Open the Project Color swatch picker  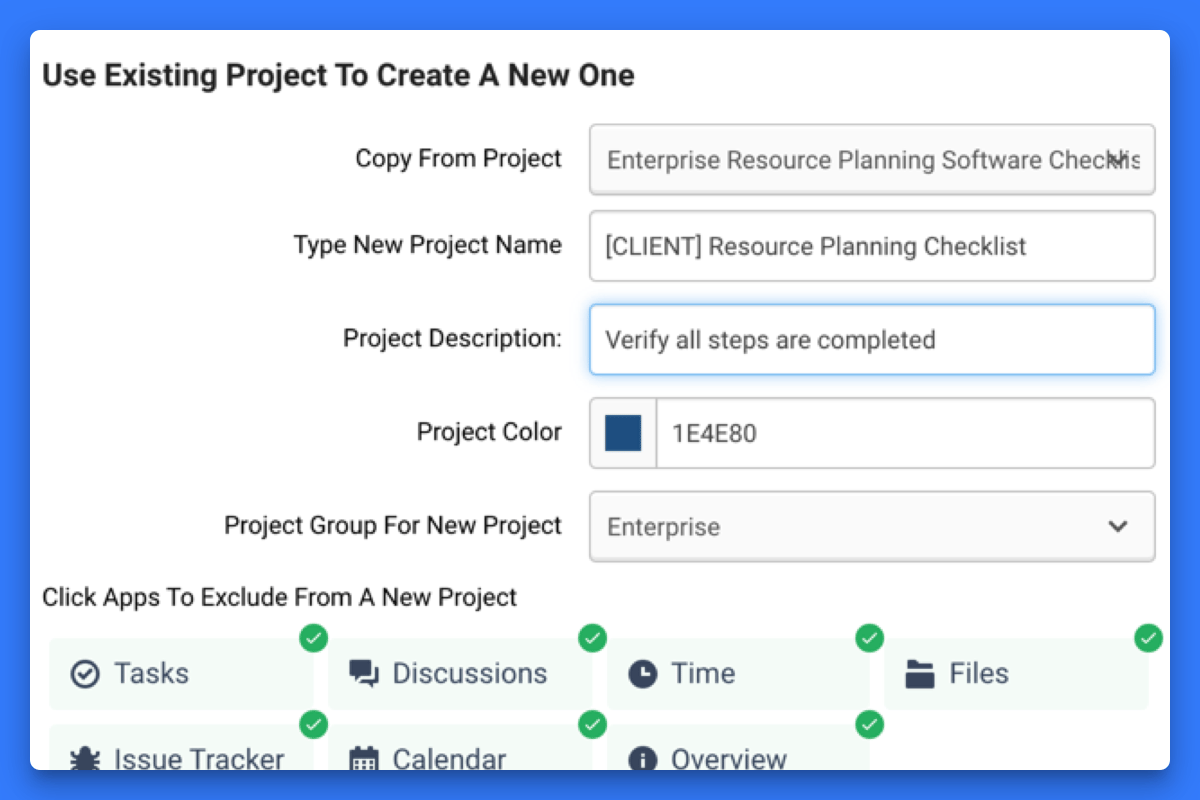point(622,433)
